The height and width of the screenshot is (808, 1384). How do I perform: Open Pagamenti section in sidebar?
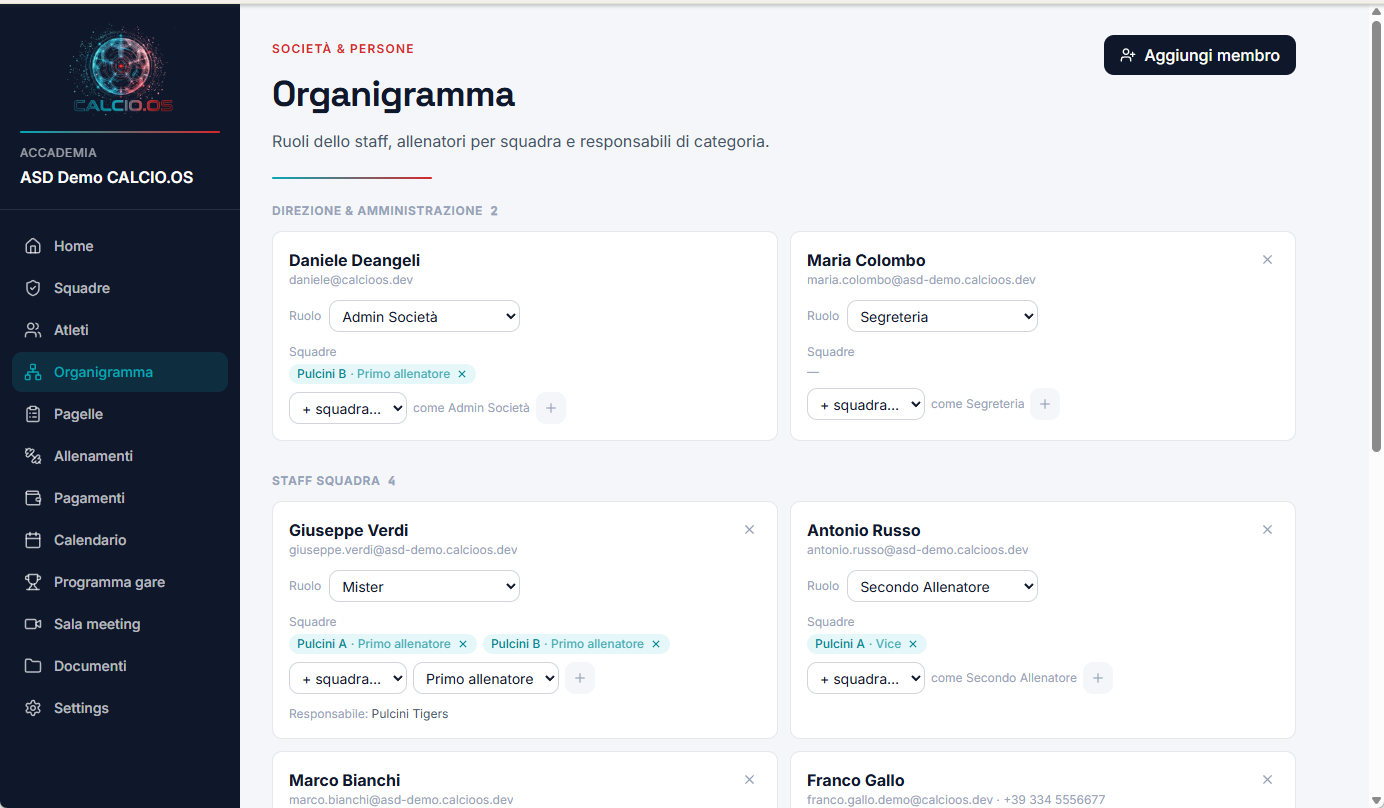click(120, 498)
